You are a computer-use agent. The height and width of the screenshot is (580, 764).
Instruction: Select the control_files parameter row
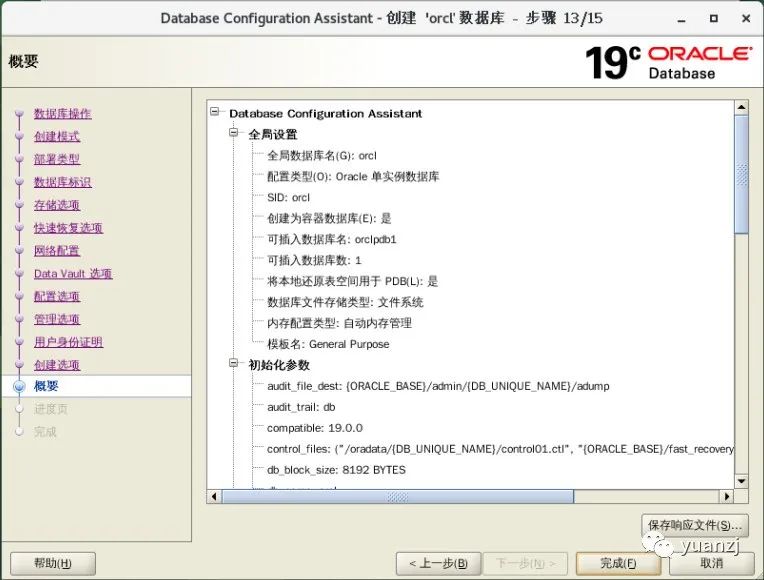coord(500,449)
